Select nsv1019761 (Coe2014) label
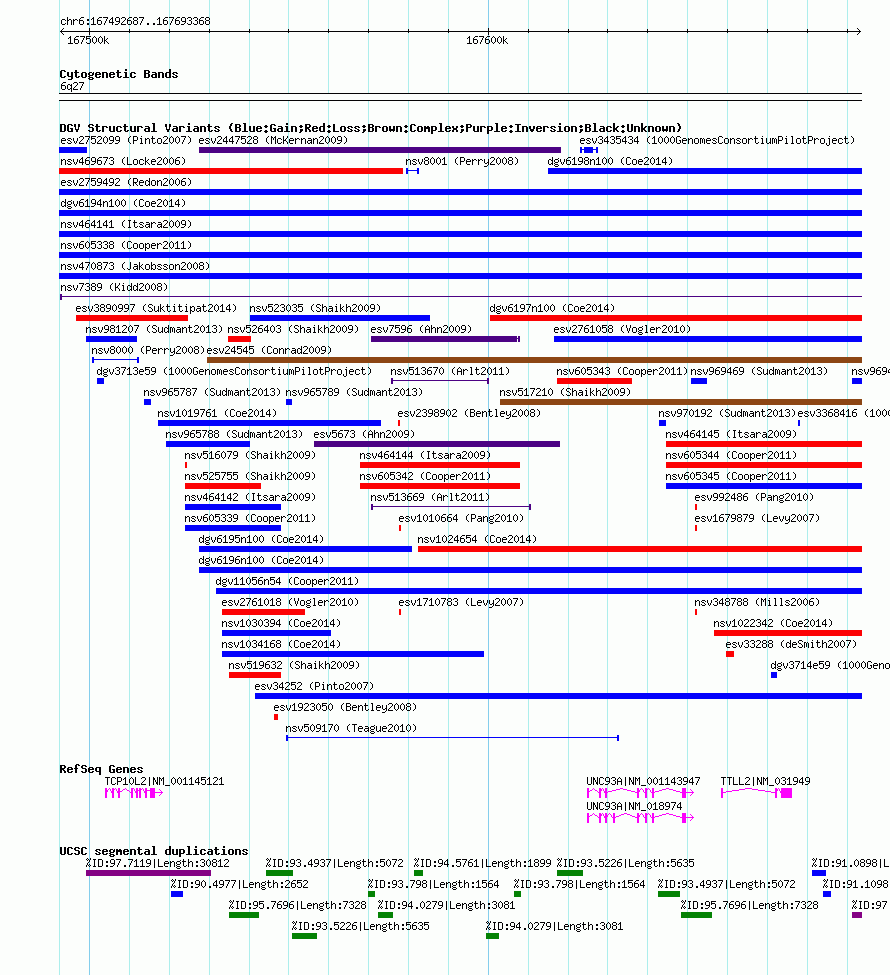890x975 pixels. pos(216,414)
